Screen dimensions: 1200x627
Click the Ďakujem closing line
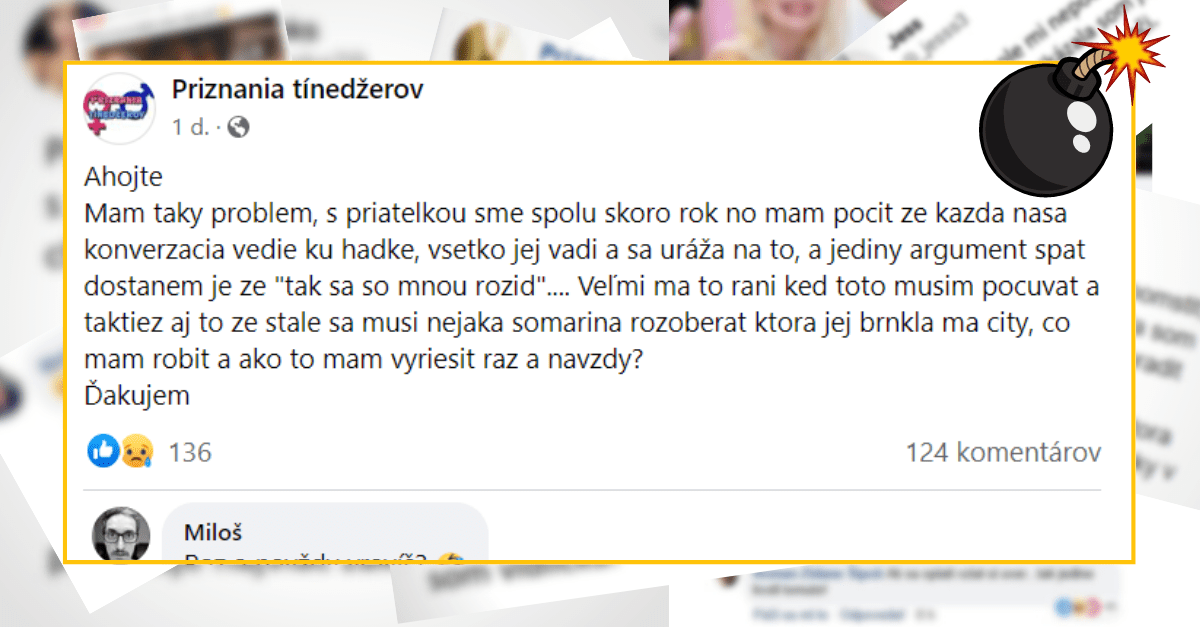[137, 396]
